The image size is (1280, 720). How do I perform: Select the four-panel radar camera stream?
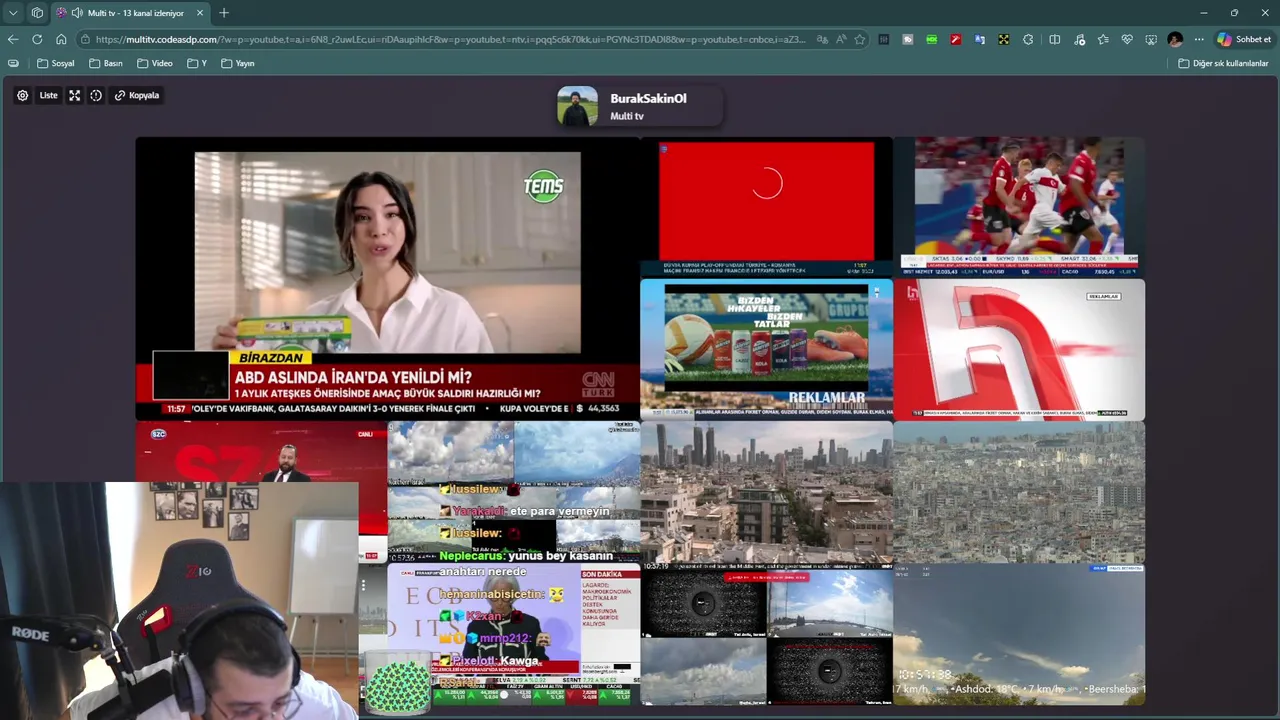(766, 635)
